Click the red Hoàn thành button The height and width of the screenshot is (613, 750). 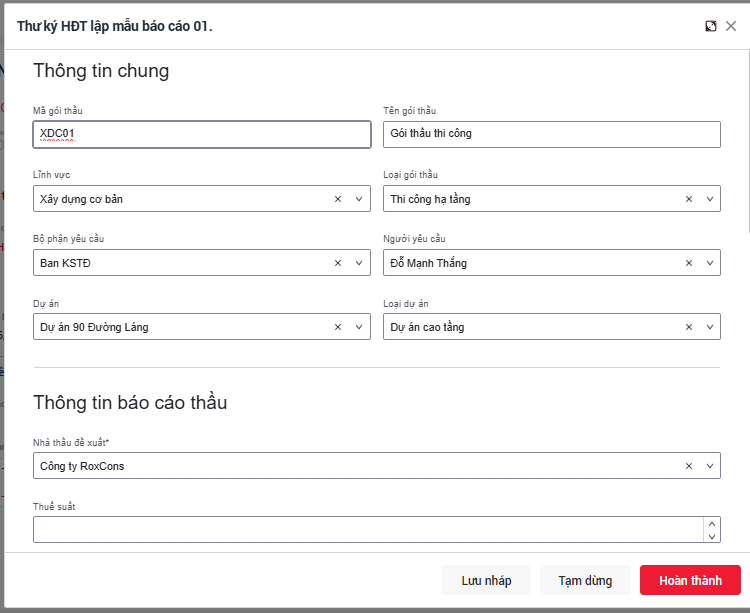(x=690, y=581)
